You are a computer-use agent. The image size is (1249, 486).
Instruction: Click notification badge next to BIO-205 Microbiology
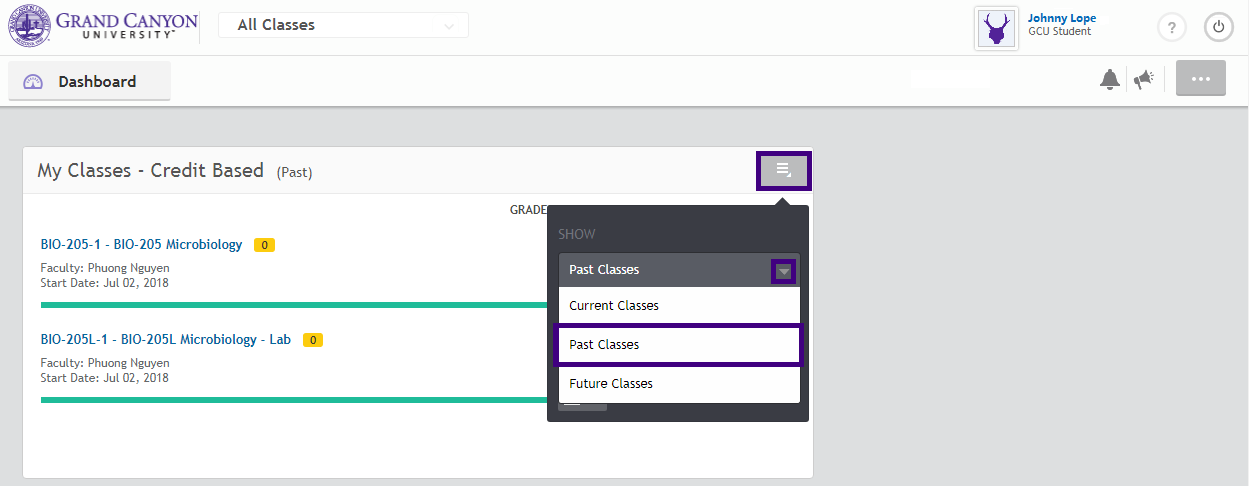click(x=265, y=245)
